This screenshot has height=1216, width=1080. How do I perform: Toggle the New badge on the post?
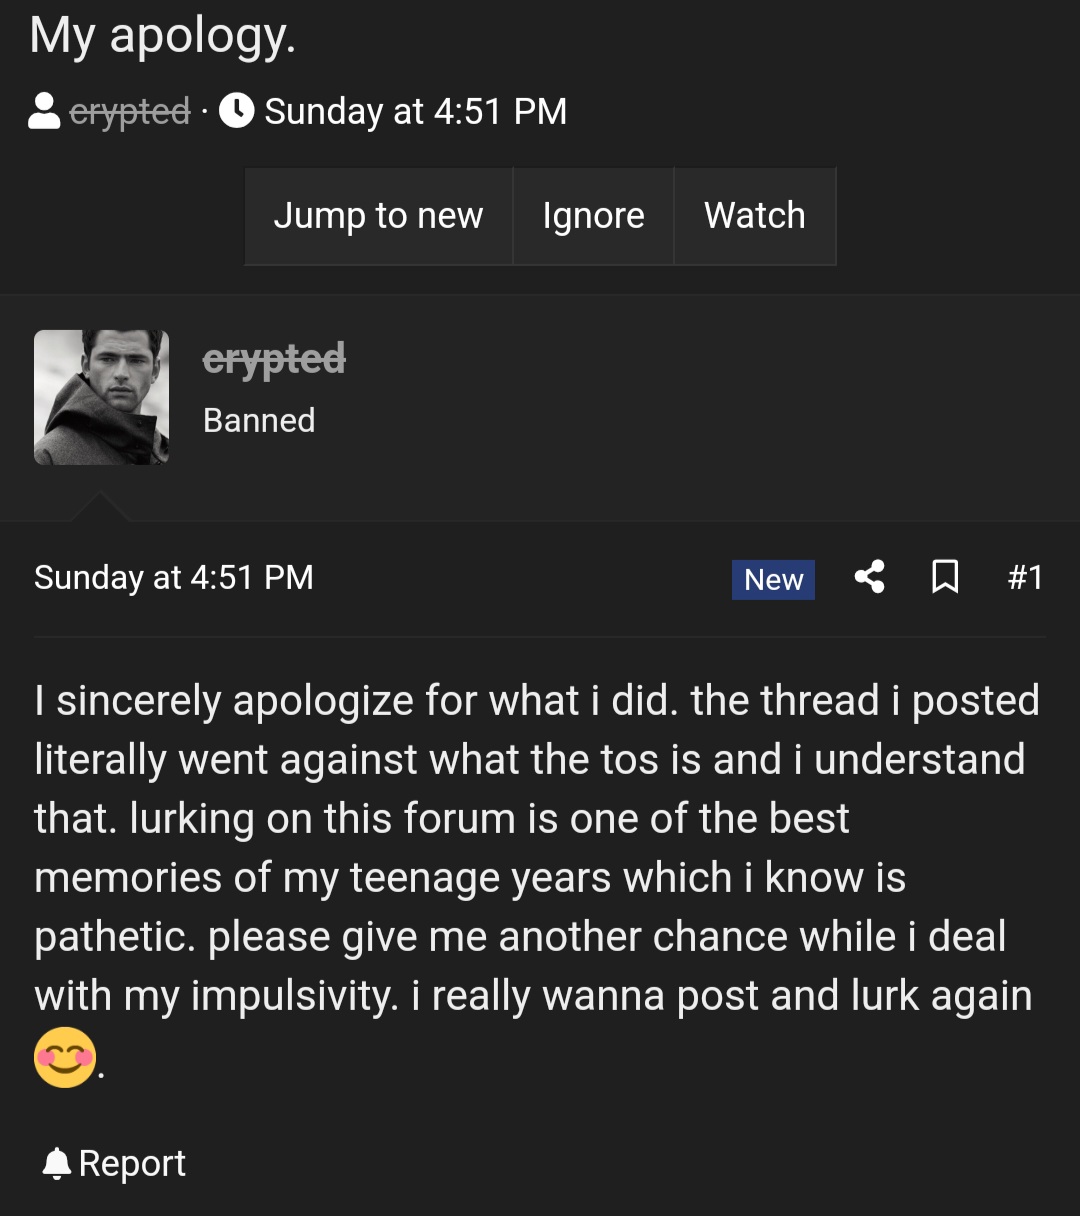point(772,579)
